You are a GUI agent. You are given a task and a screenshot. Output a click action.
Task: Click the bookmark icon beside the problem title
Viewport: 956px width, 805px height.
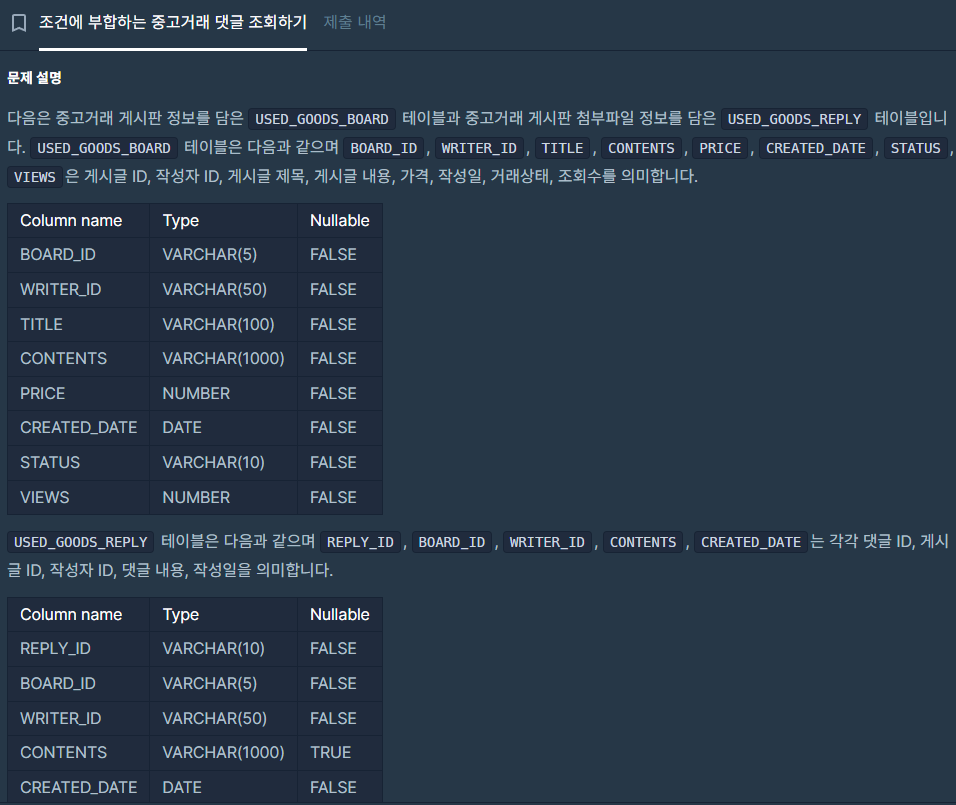click(19, 23)
